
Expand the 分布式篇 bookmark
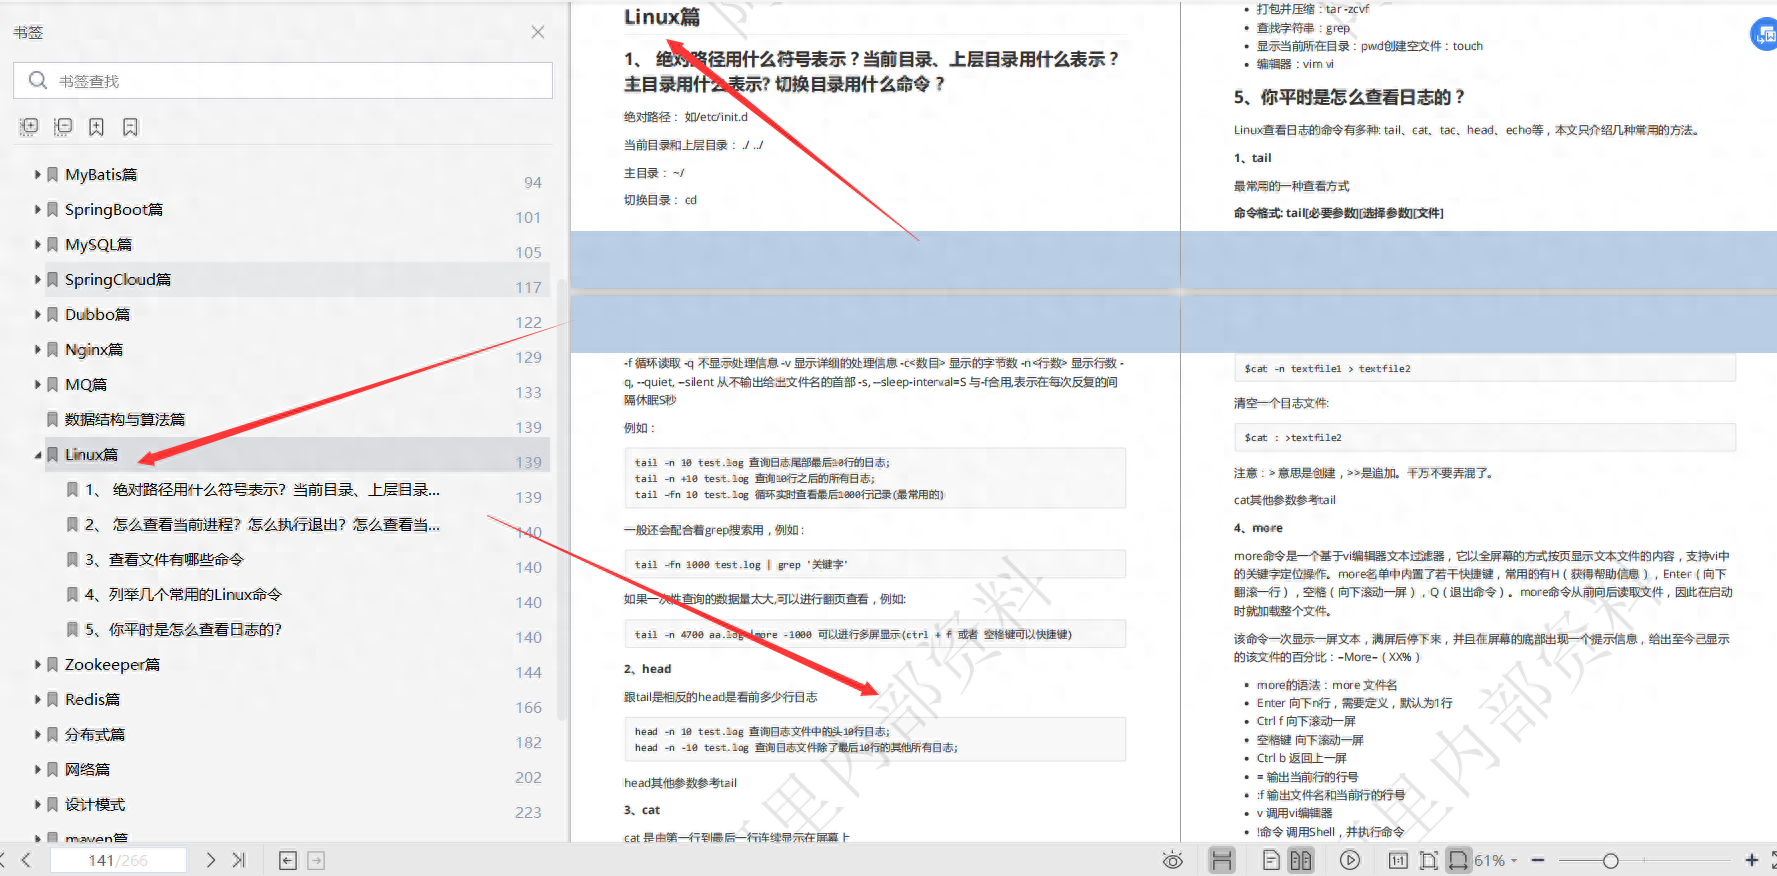coord(38,734)
